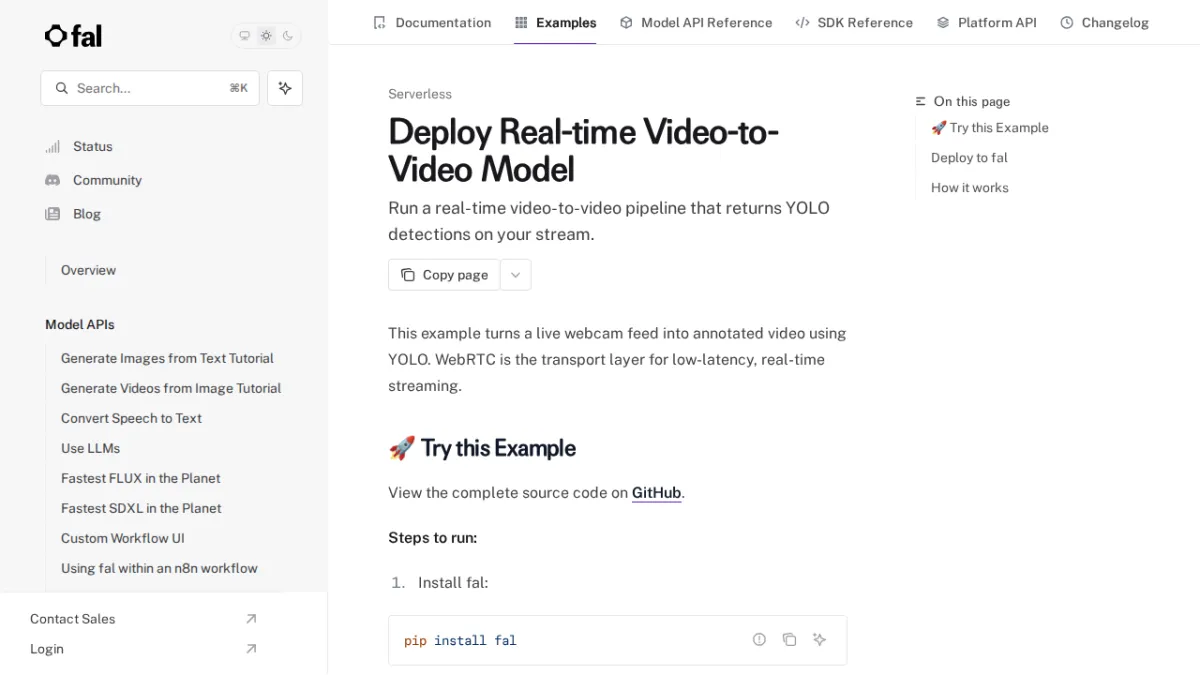This screenshot has width=1200, height=675.
Task: Click the Platform API layers icon
Action: 943,22
